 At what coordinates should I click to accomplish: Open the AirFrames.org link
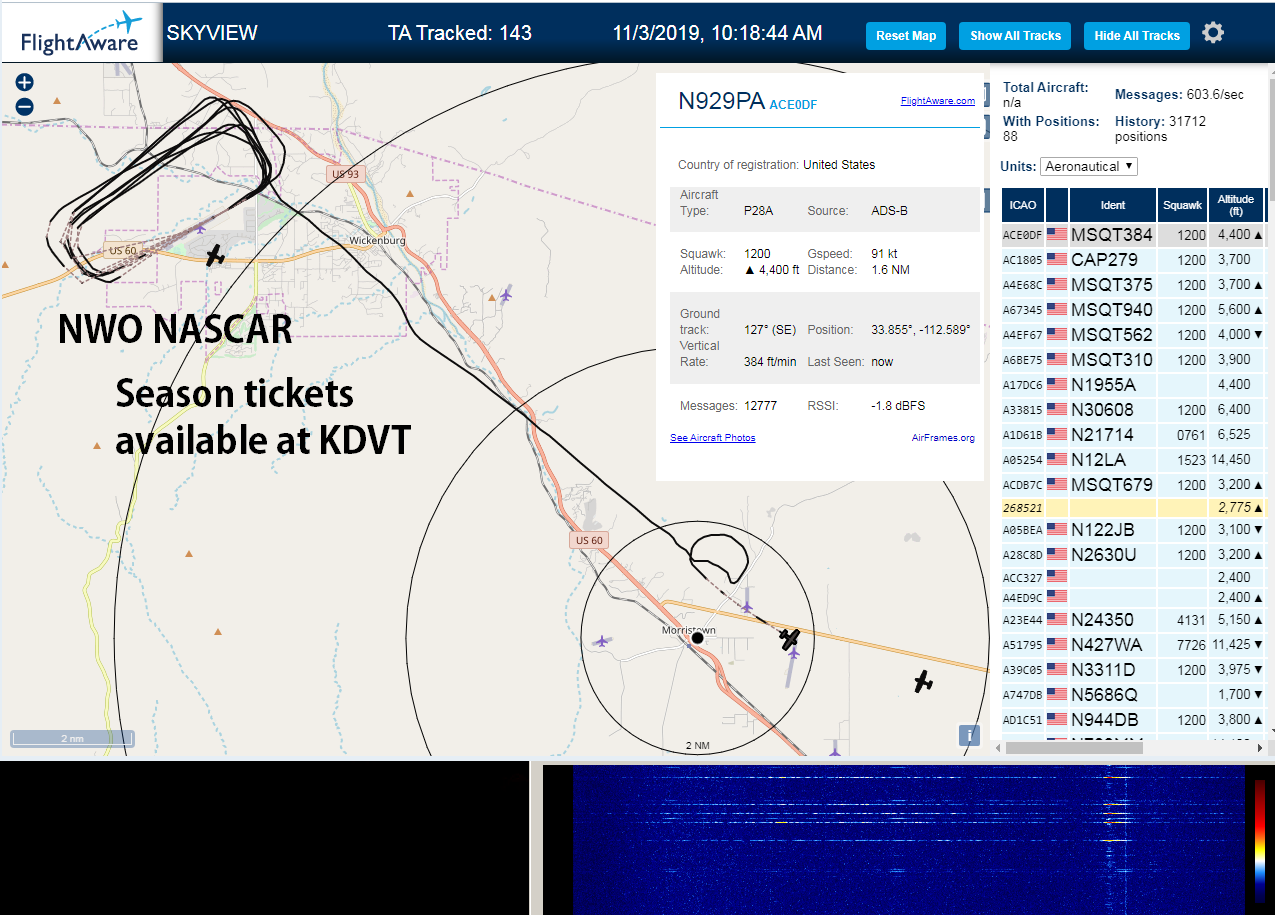point(943,438)
